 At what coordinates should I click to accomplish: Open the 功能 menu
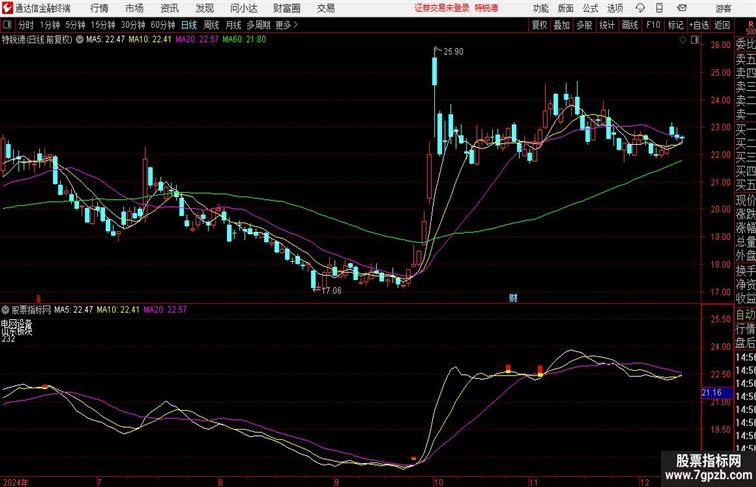click(541, 8)
